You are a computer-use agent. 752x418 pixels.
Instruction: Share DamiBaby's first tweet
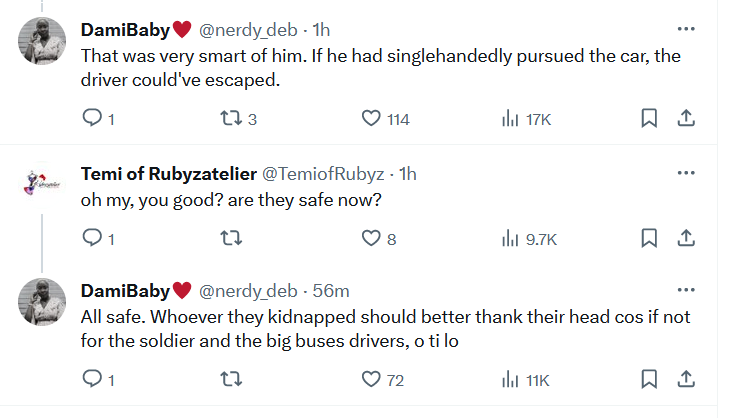[686, 119]
